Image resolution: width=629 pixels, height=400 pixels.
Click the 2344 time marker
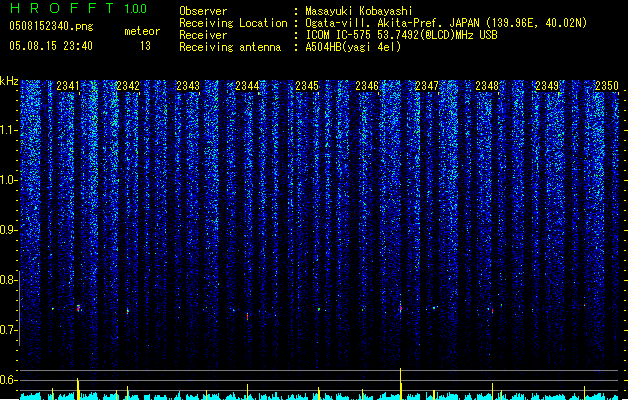247,86
